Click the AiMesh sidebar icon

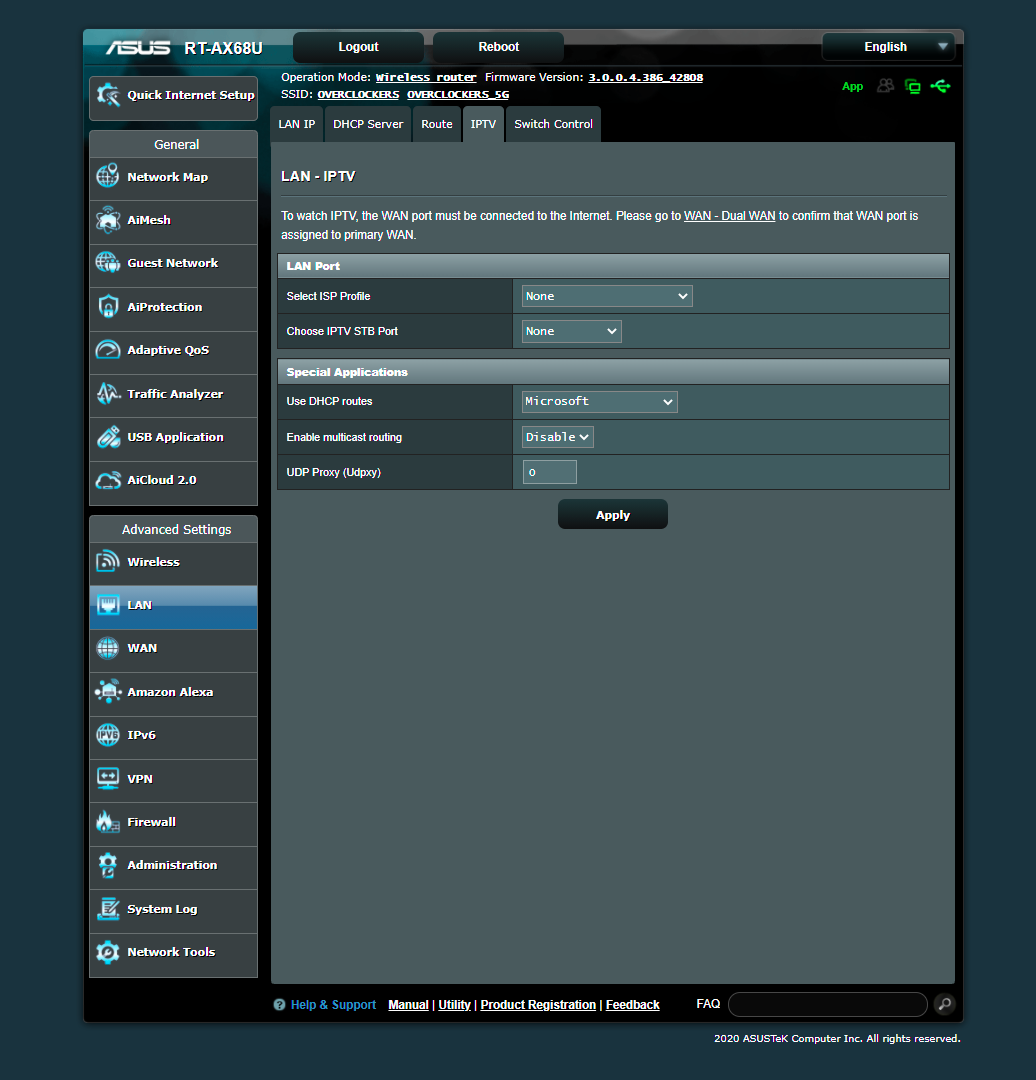coord(108,220)
